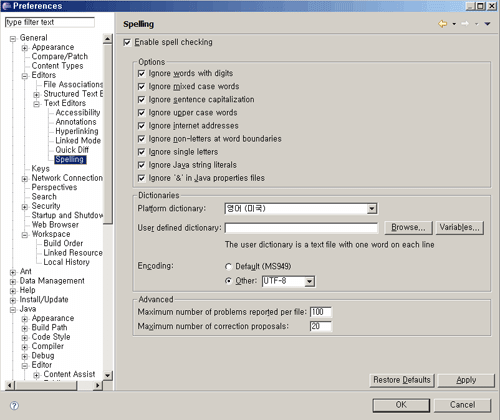Open the help question mark icon
The height and width of the screenshot is (420, 500).
14,405
